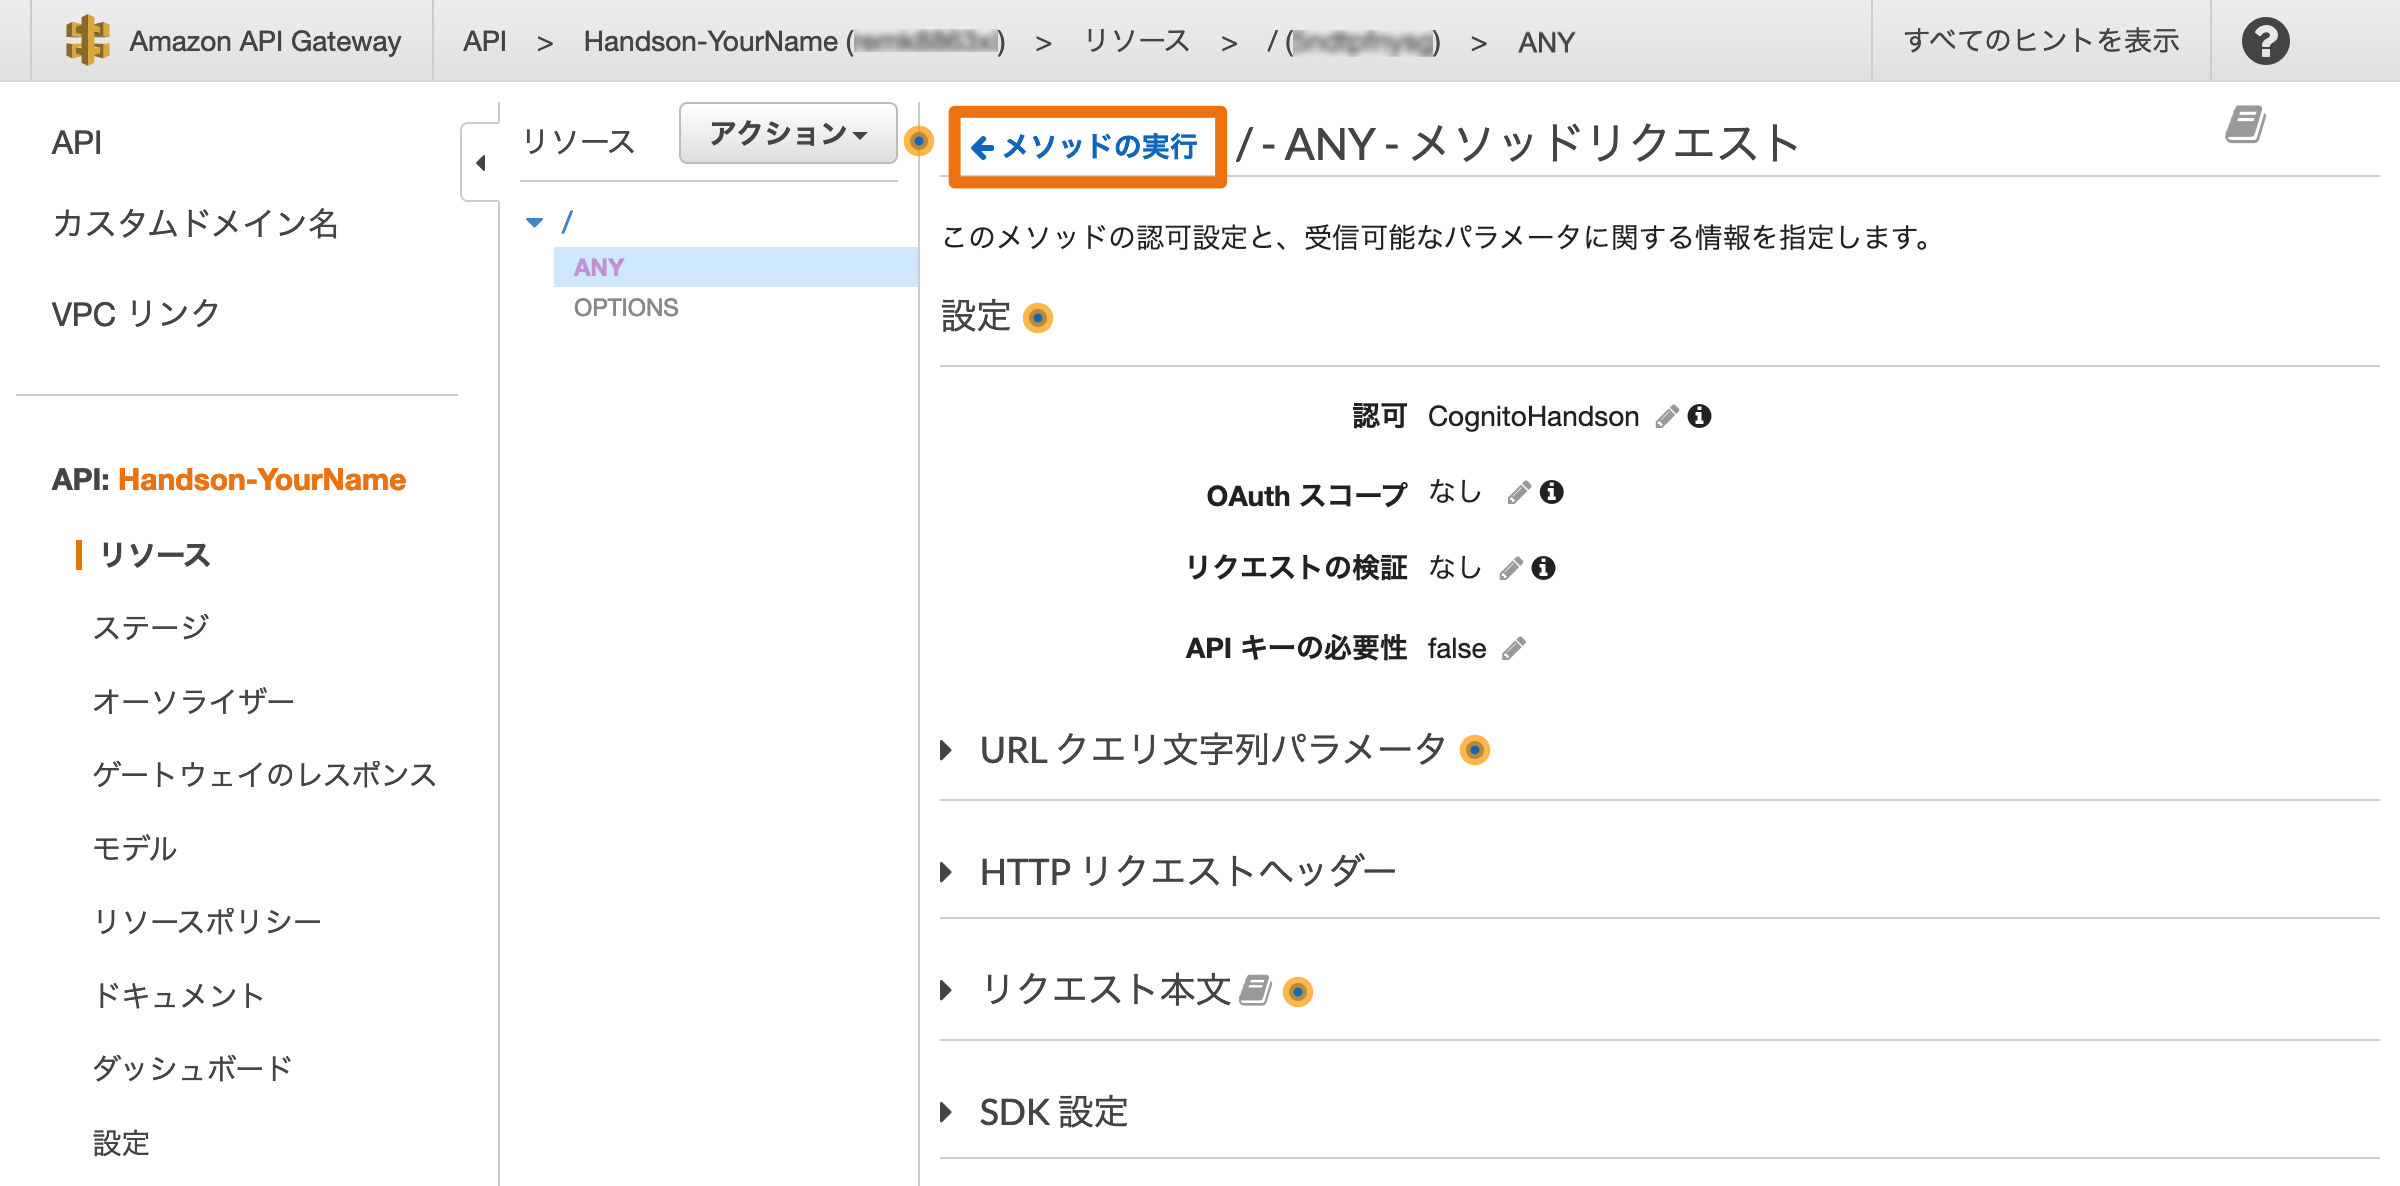Go back via メソッドの実行 link
Viewport: 2400px width, 1186px height.
[x=1085, y=147]
